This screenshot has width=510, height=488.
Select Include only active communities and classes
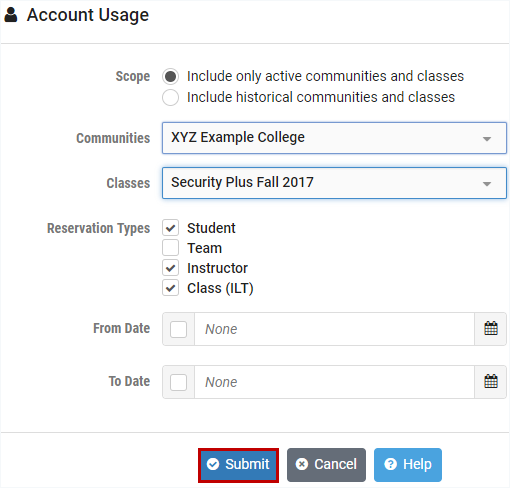170,76
